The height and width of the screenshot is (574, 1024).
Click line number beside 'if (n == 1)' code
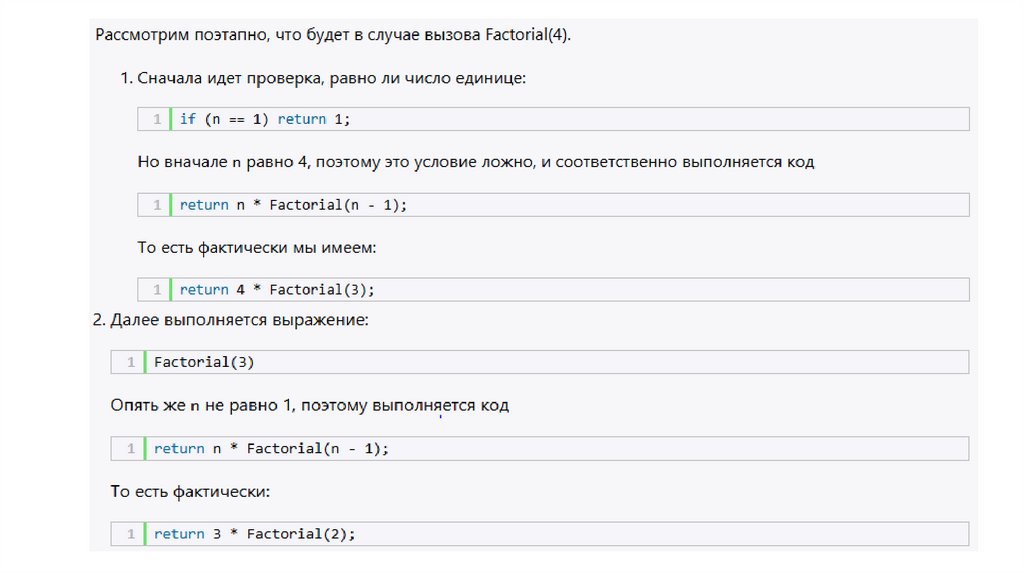pyautogui.click(x=157, y=119)
